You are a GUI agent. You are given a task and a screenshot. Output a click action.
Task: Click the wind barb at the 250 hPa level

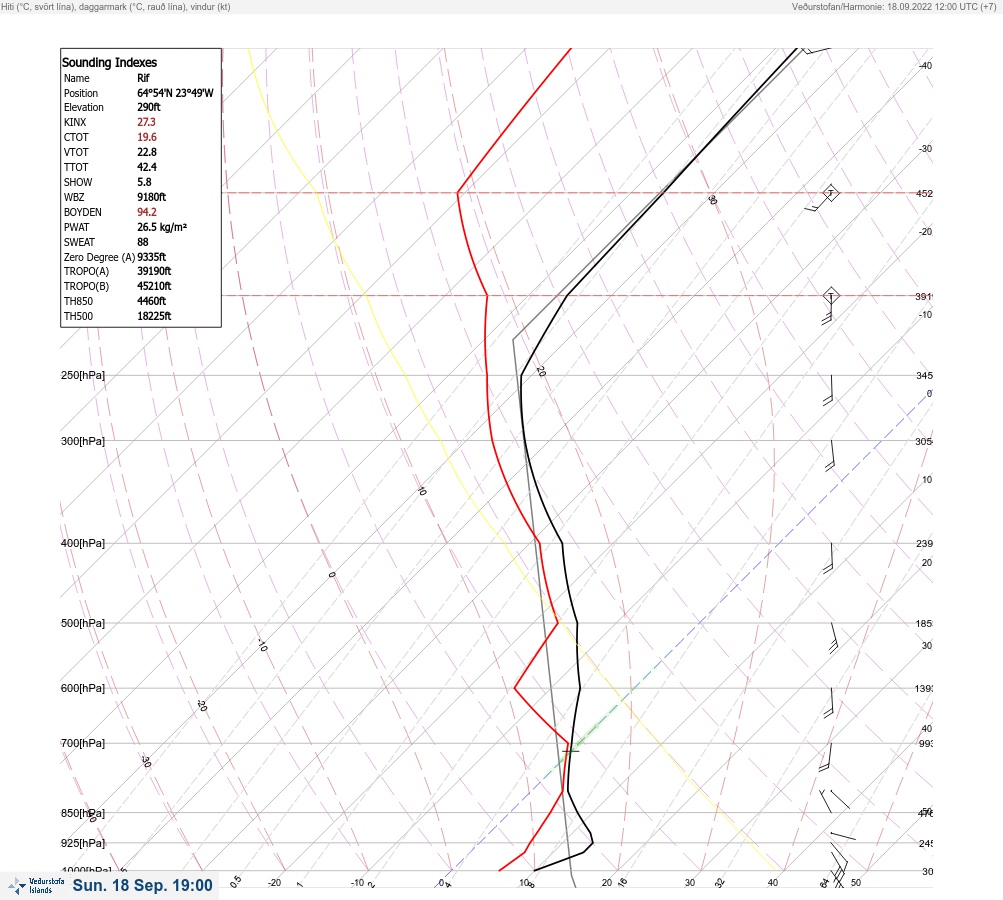pos(828,391)
